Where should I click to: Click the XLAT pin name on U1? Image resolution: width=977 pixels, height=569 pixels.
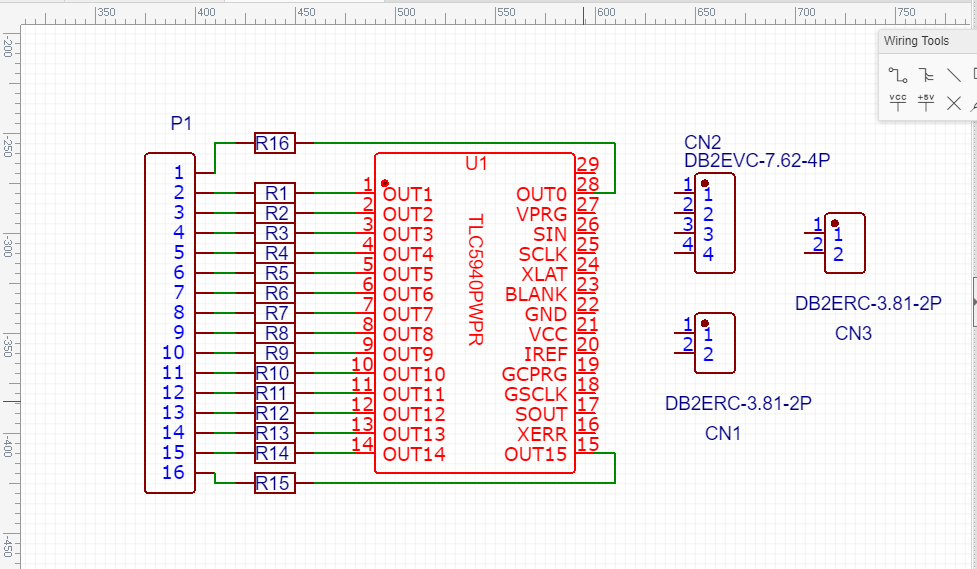click(544, 274)
